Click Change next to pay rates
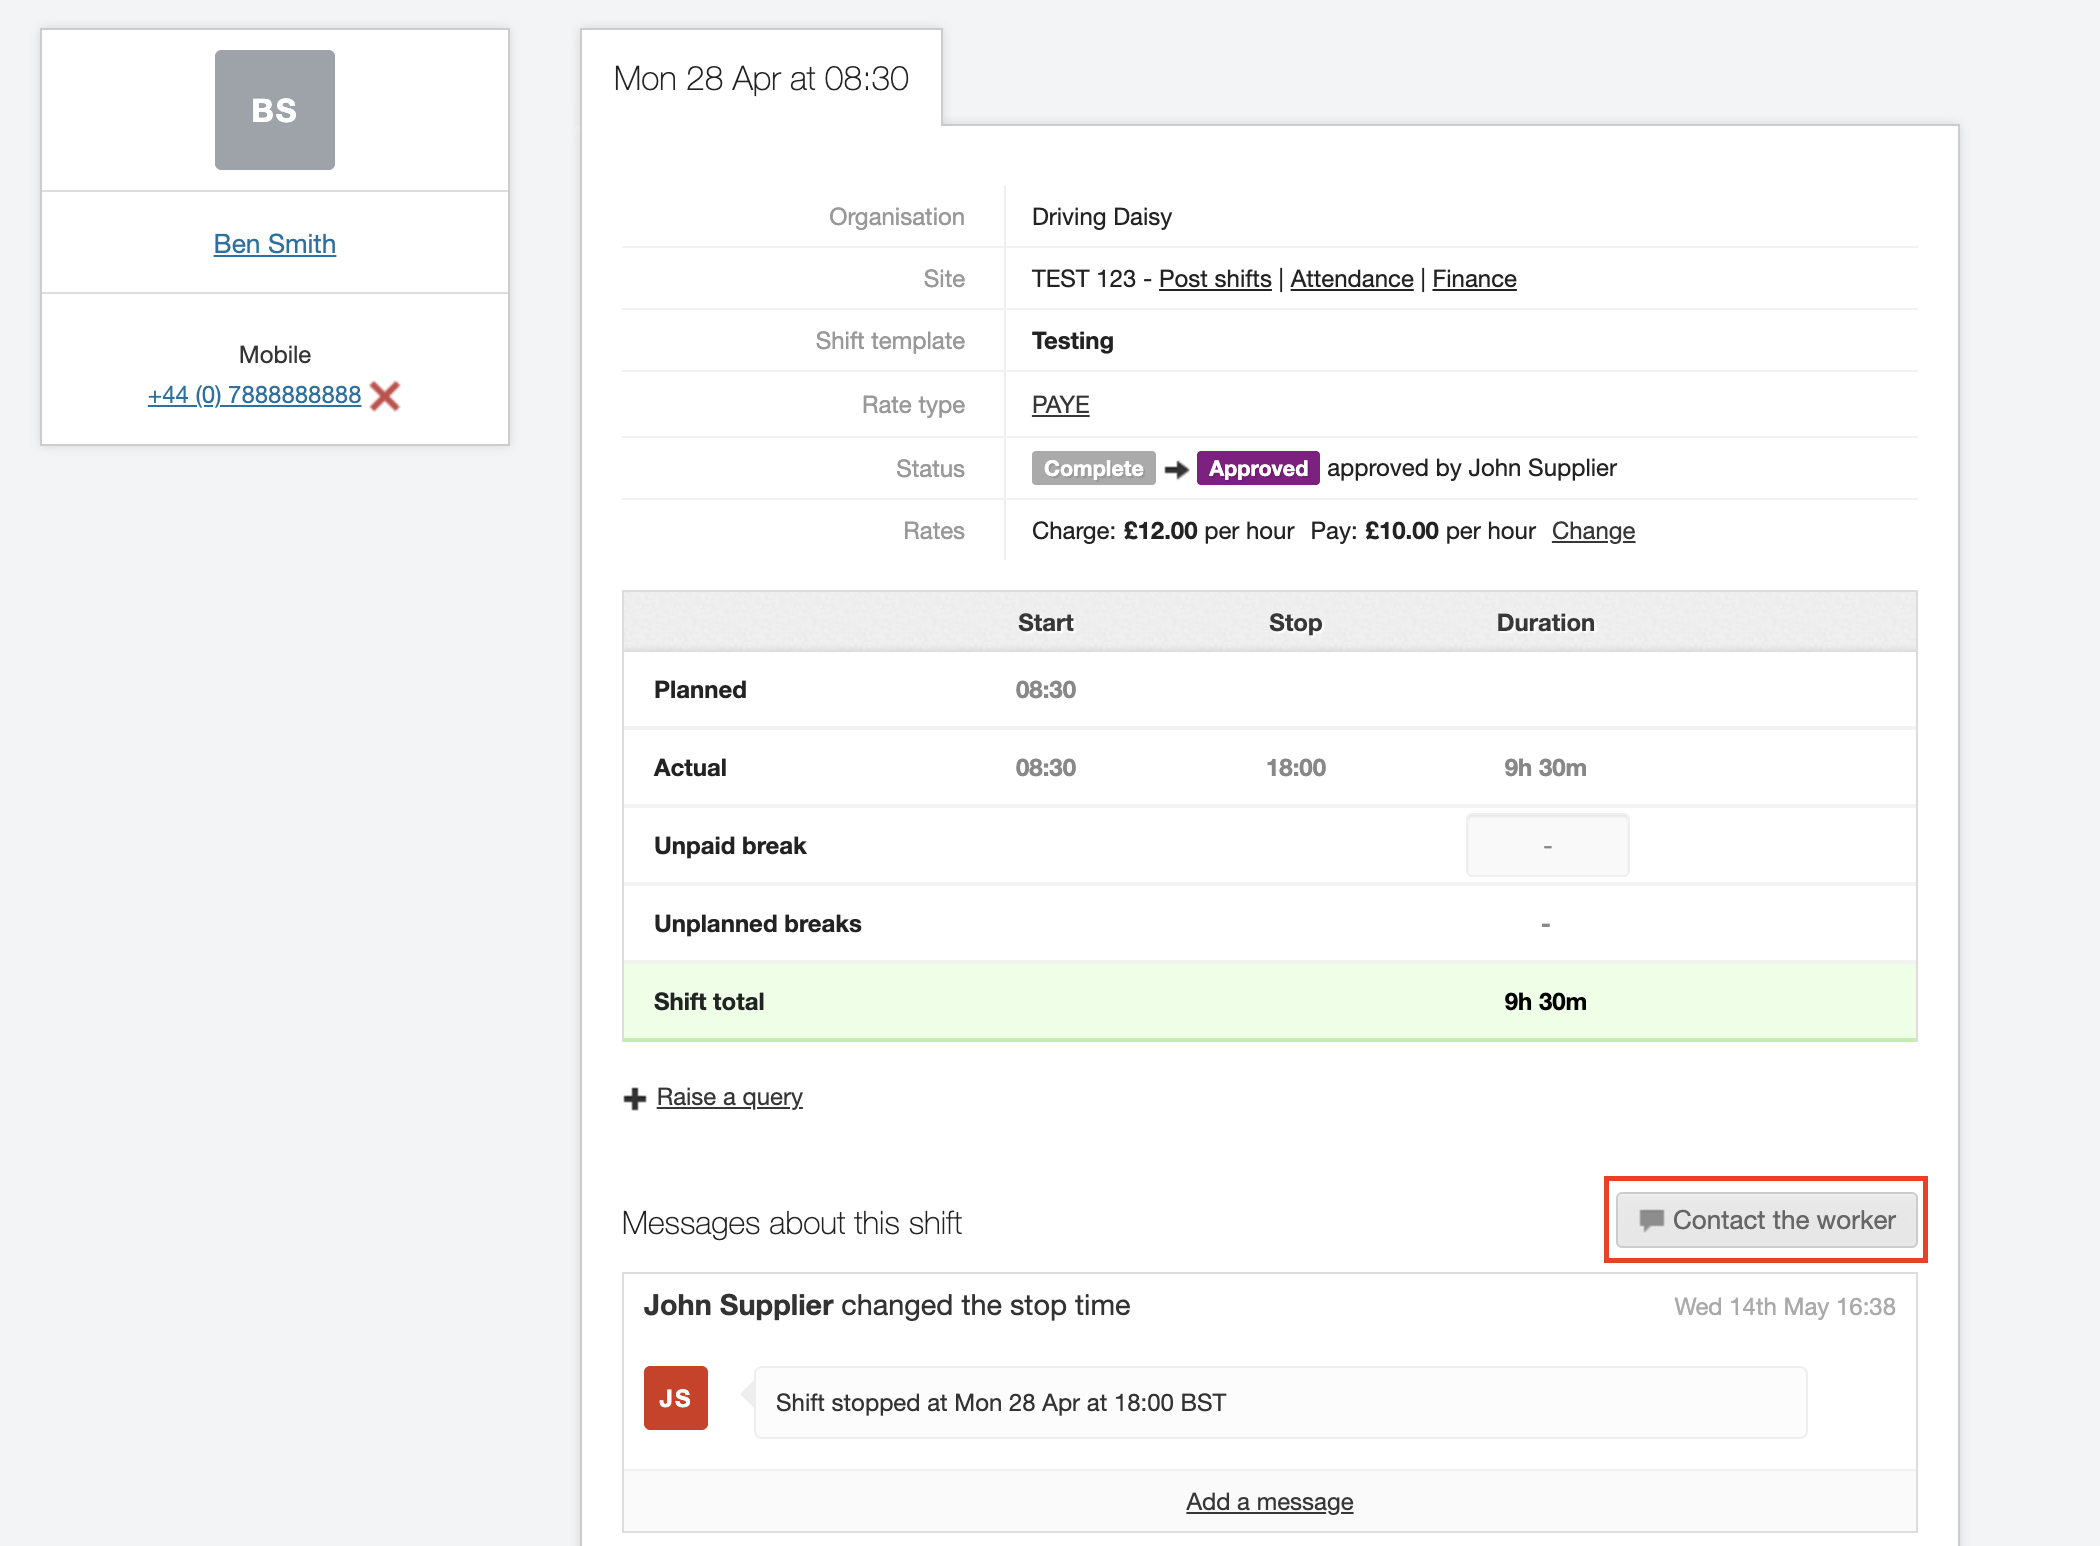The image size is (2100, 1546). click(1593, 531)
